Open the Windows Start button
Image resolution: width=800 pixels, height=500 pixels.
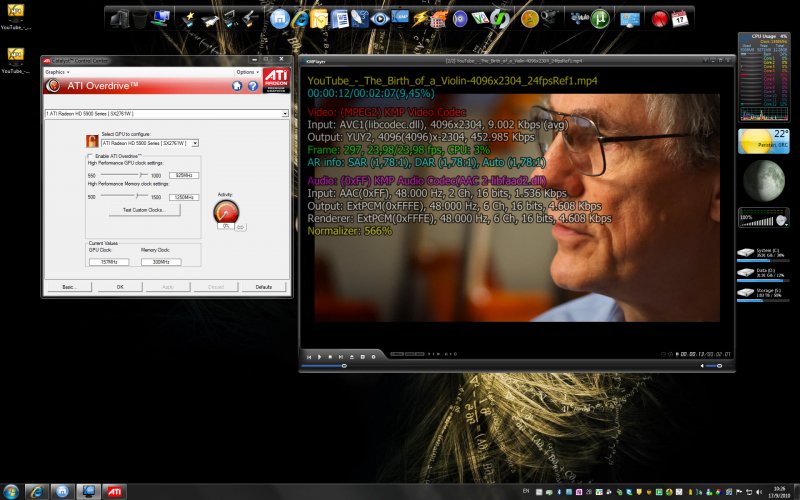(x=10, y=492)
